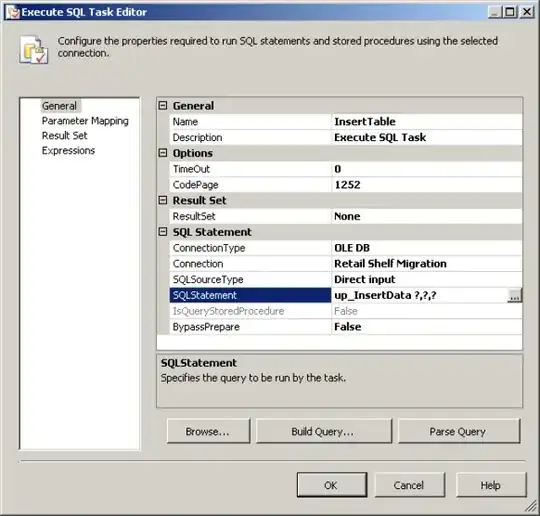540x516 pixels.
Task: Collapse the Result Set property category
Action: [163, 200]
